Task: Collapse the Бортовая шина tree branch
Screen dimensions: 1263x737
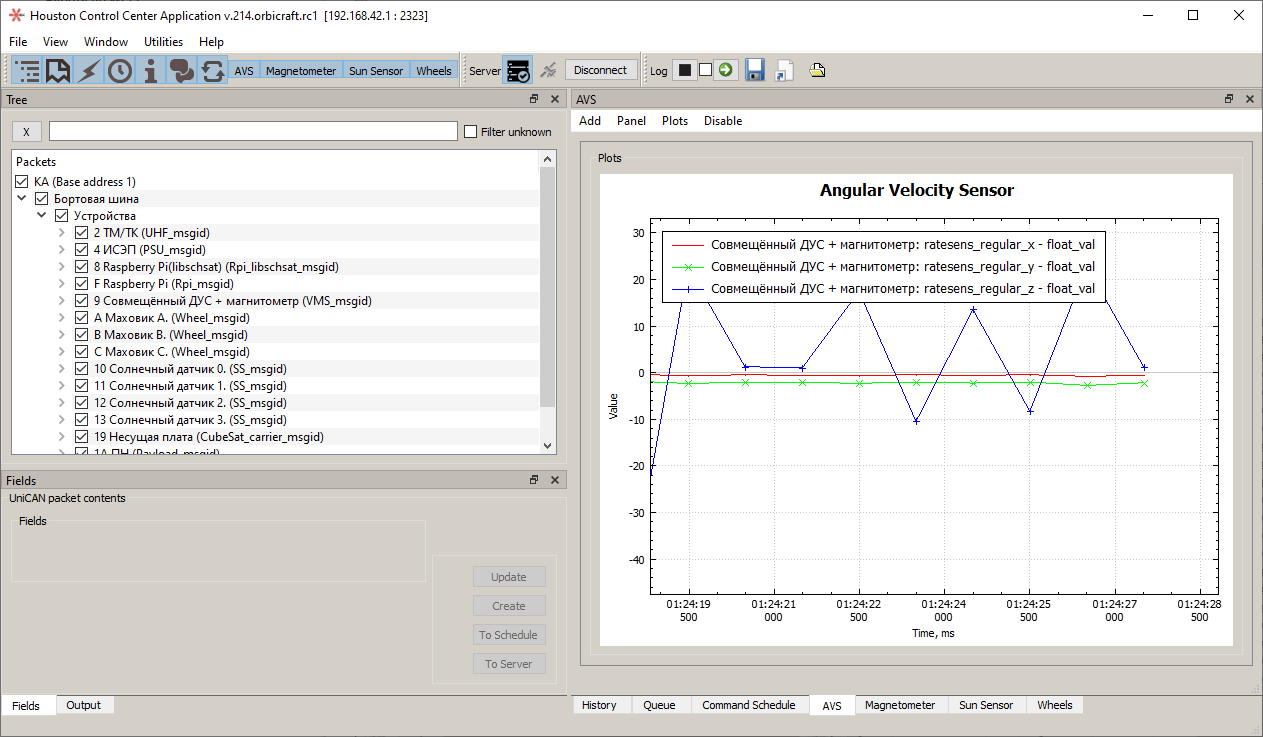Action: coord(22,198)
